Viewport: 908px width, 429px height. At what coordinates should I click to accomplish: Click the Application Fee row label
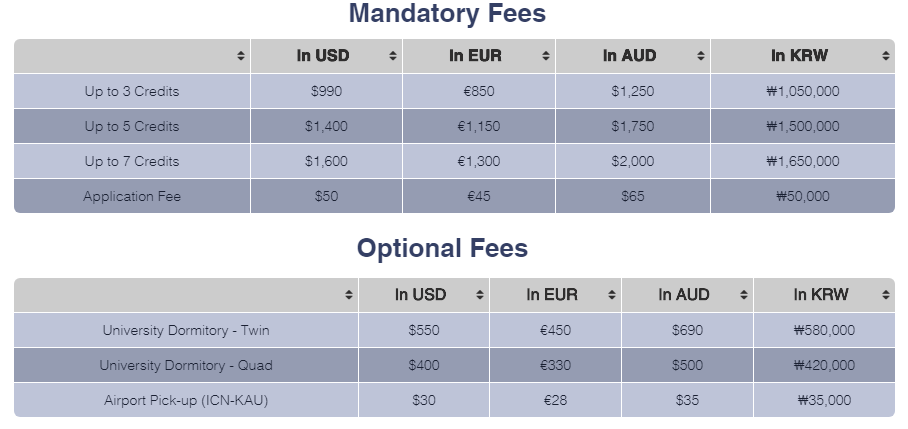pyautogui.click(x=132, y=196)
